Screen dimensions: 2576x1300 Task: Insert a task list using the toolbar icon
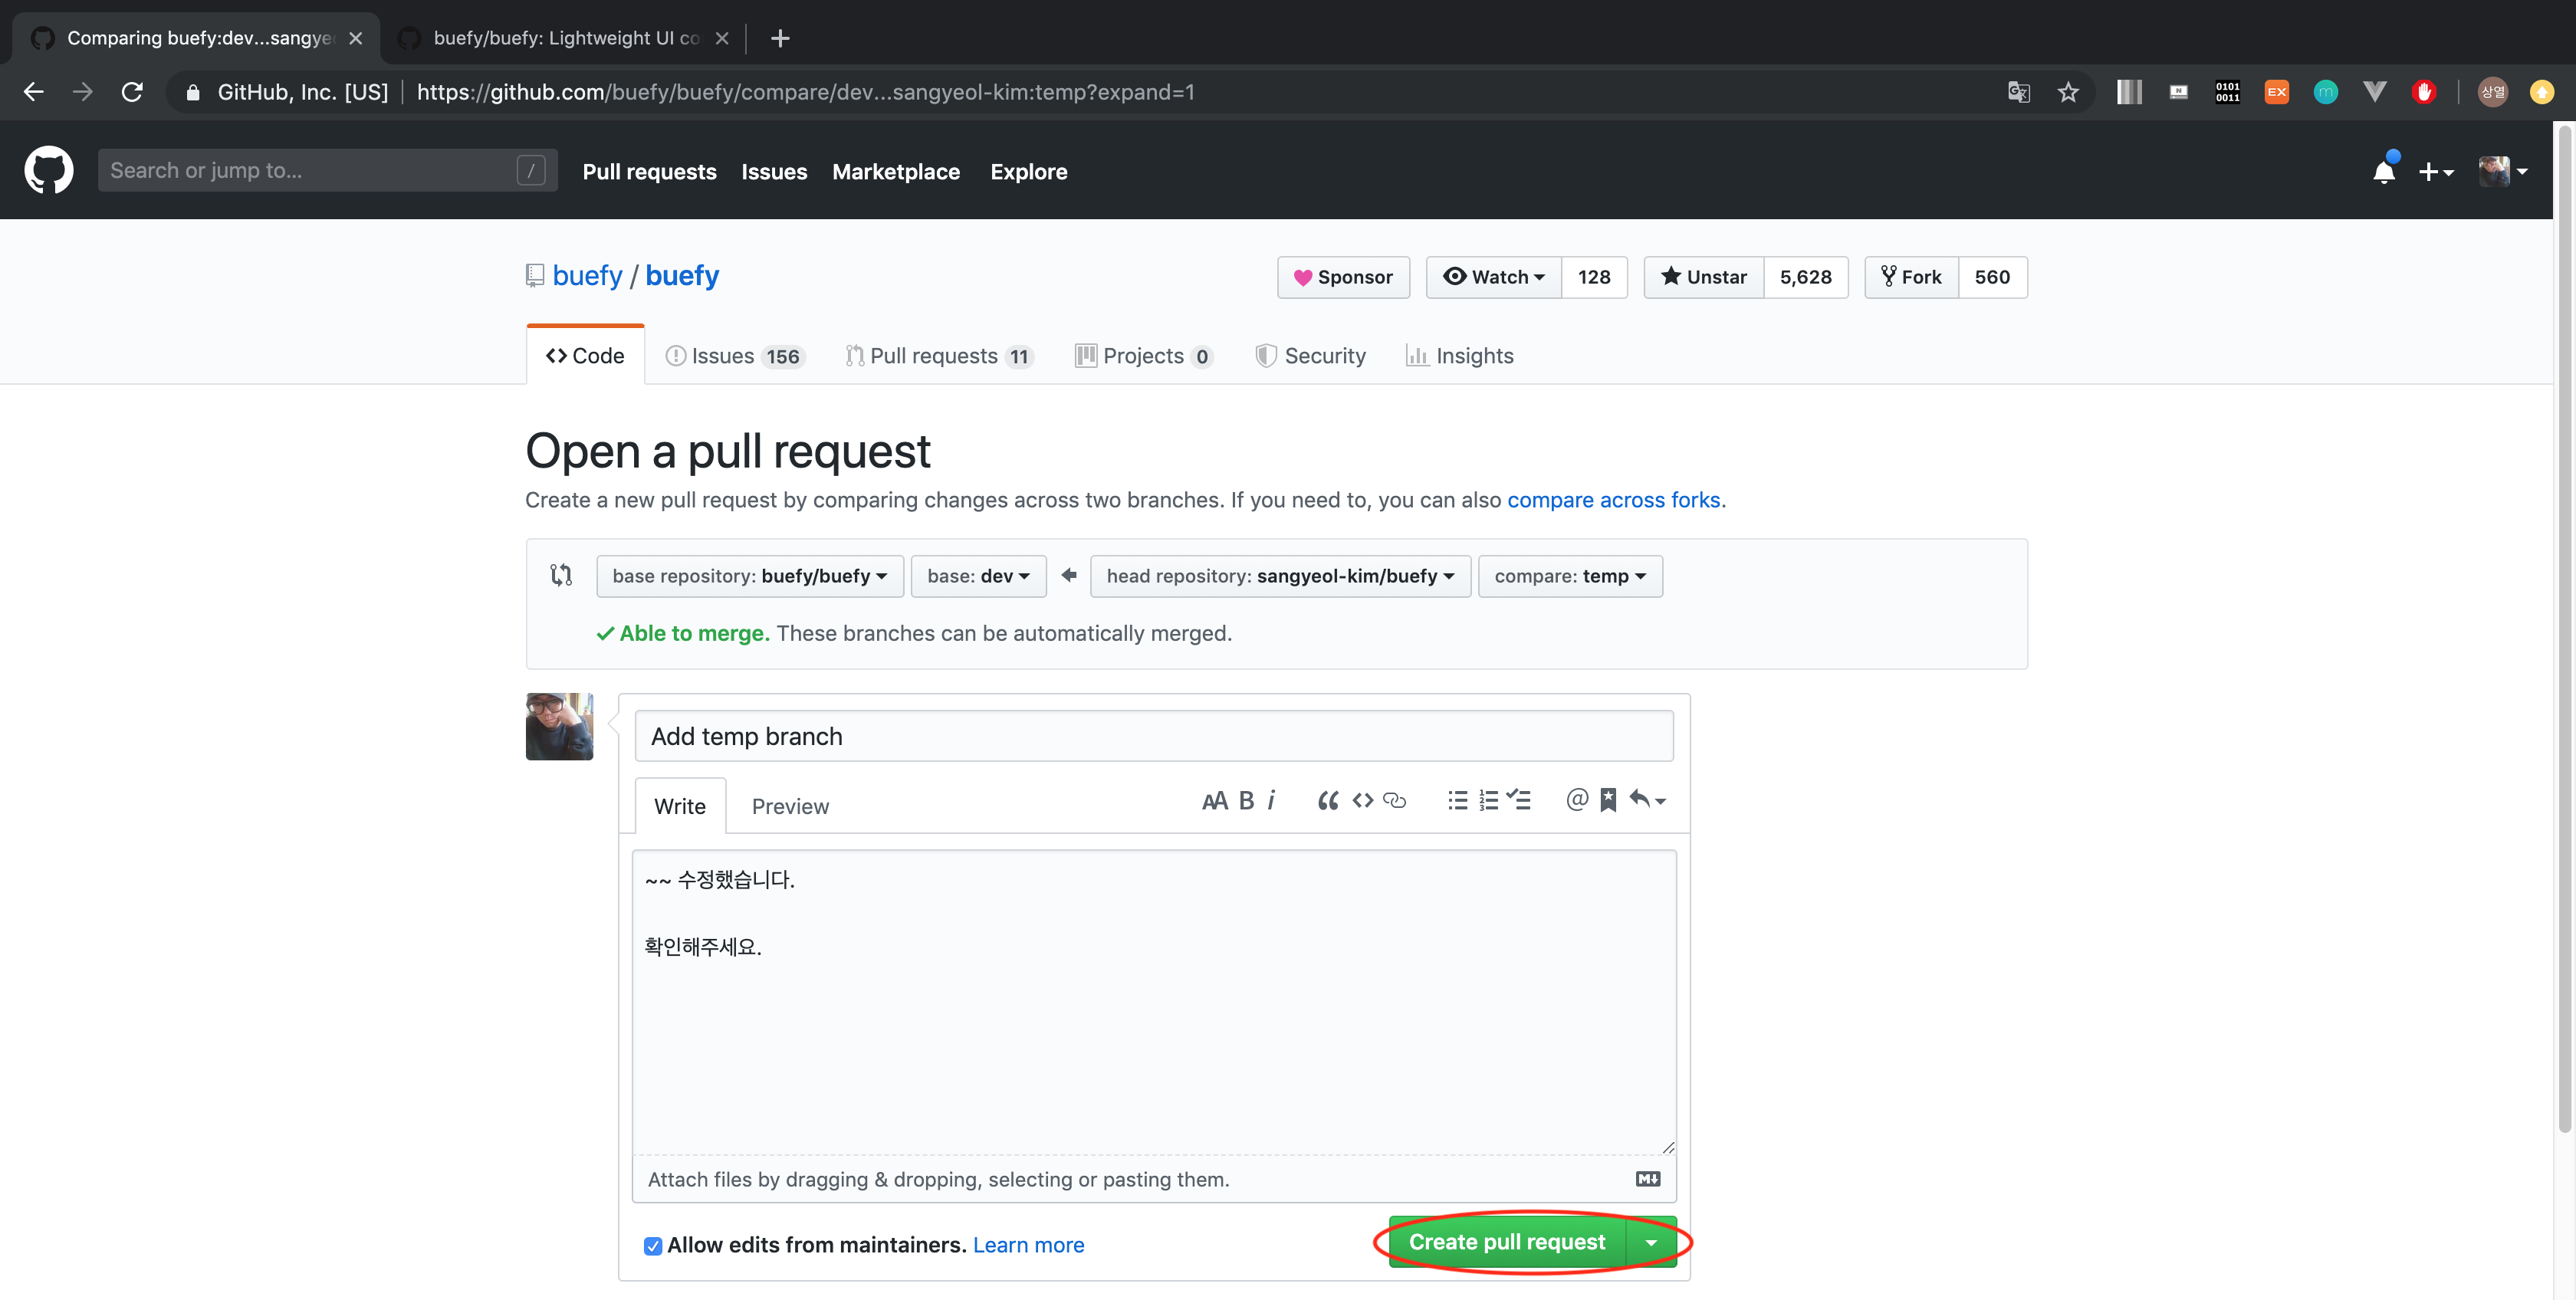point(1519,800)
